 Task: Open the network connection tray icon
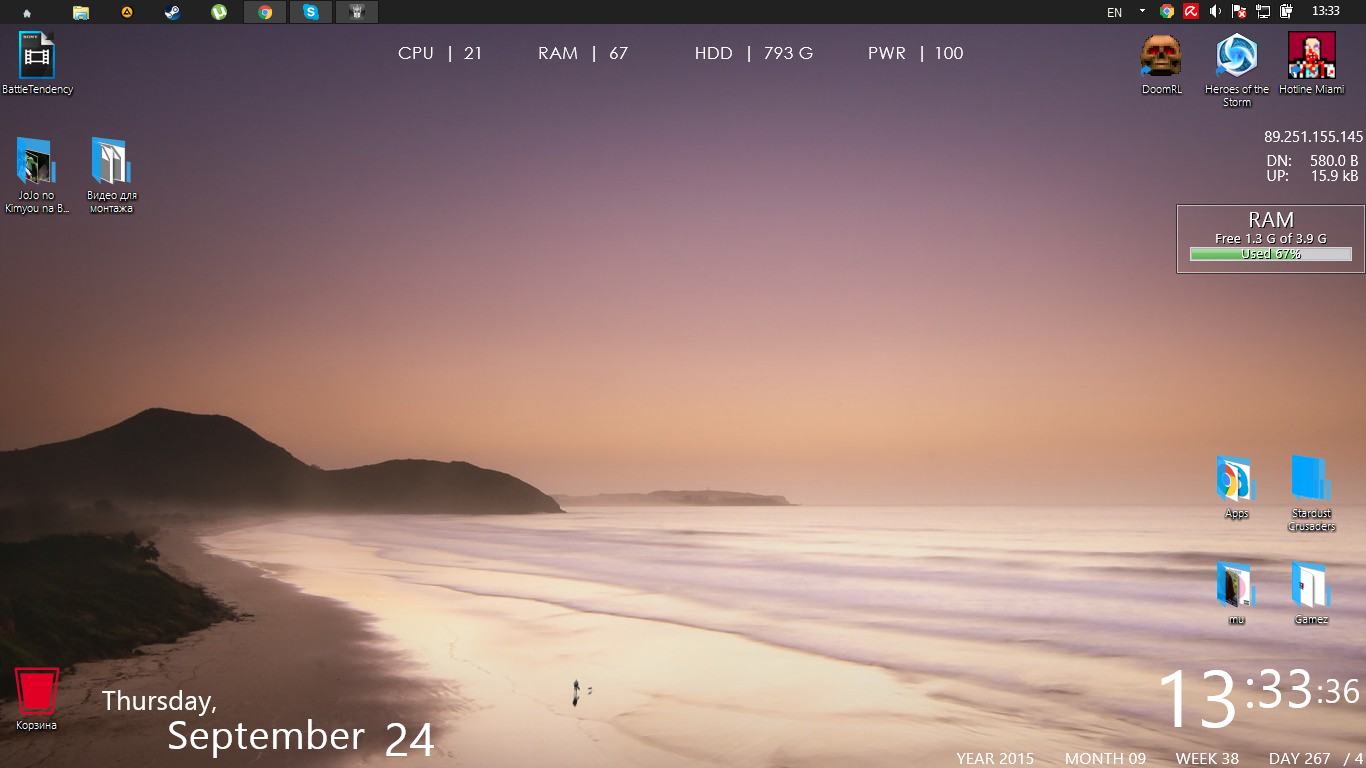tap(1263, 12)
